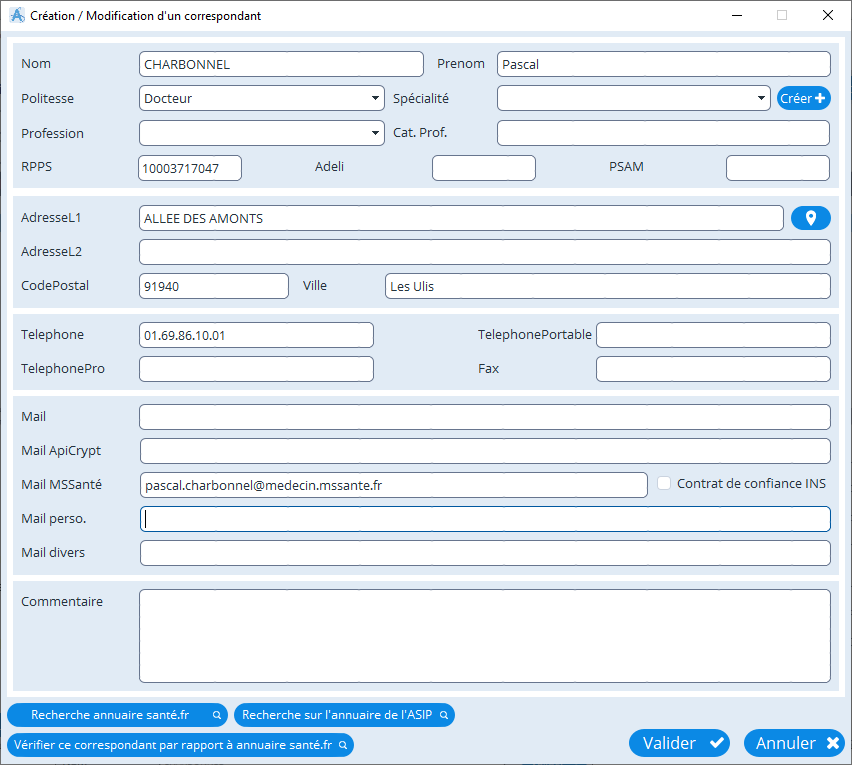Enable Contrat de confiance INS checkbox

coord(664,484)
